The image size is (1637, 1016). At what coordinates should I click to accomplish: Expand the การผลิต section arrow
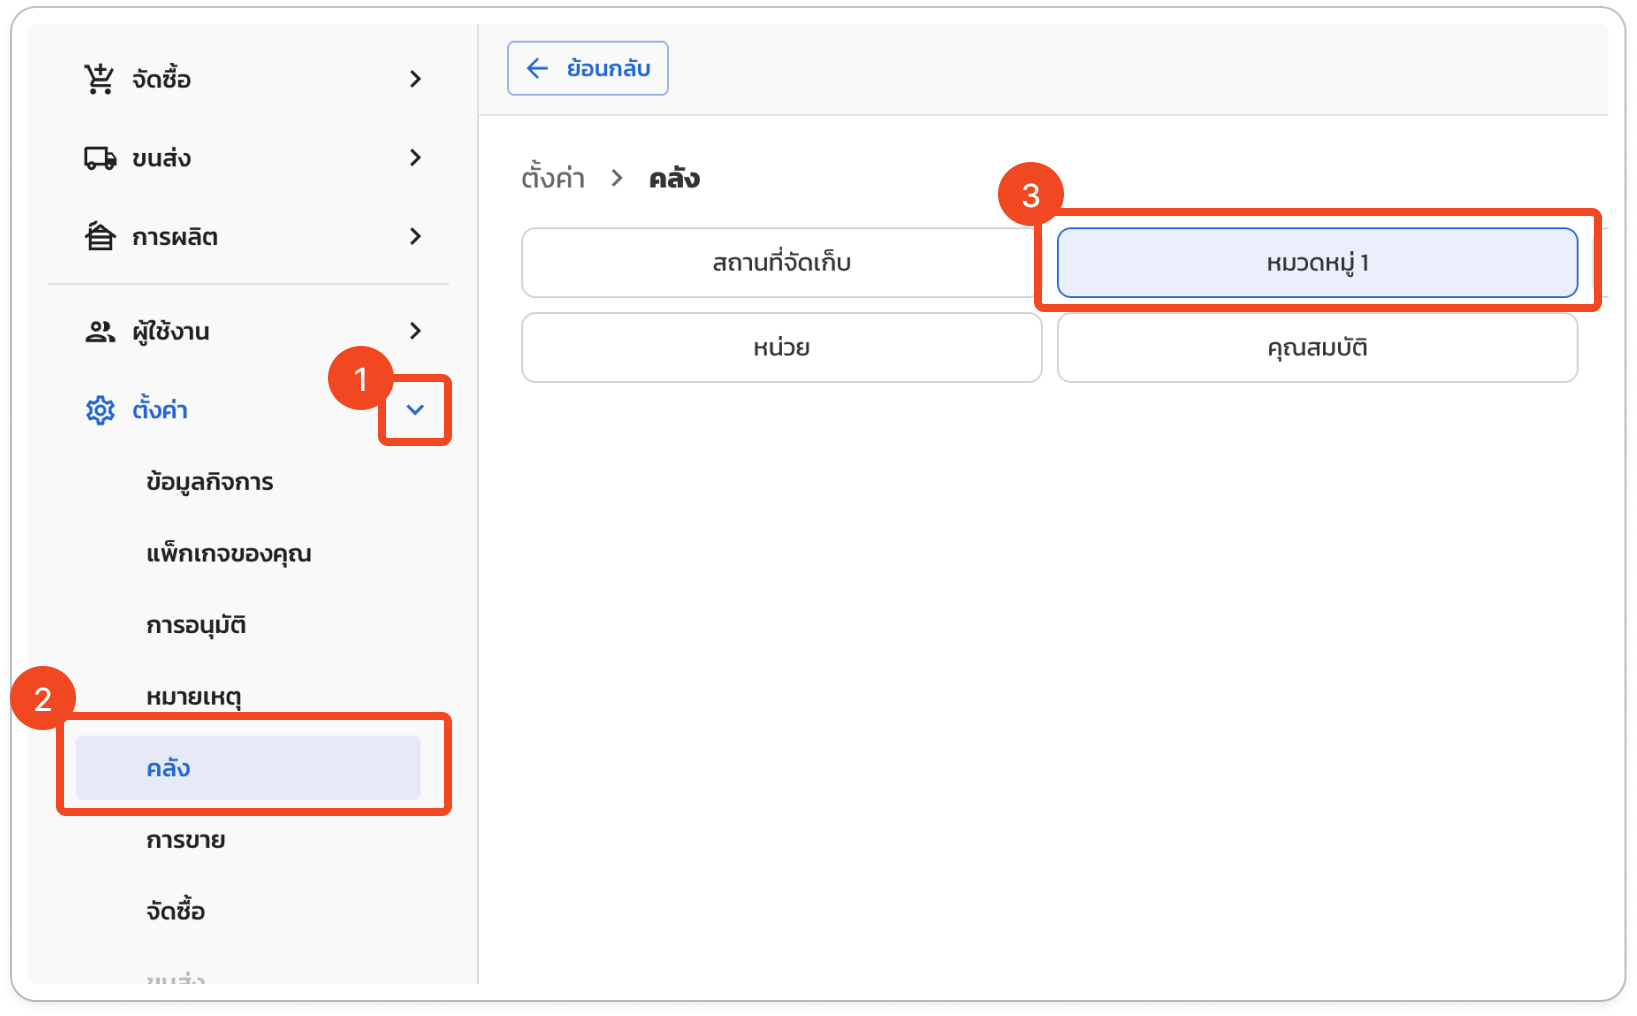pos(415,237)
